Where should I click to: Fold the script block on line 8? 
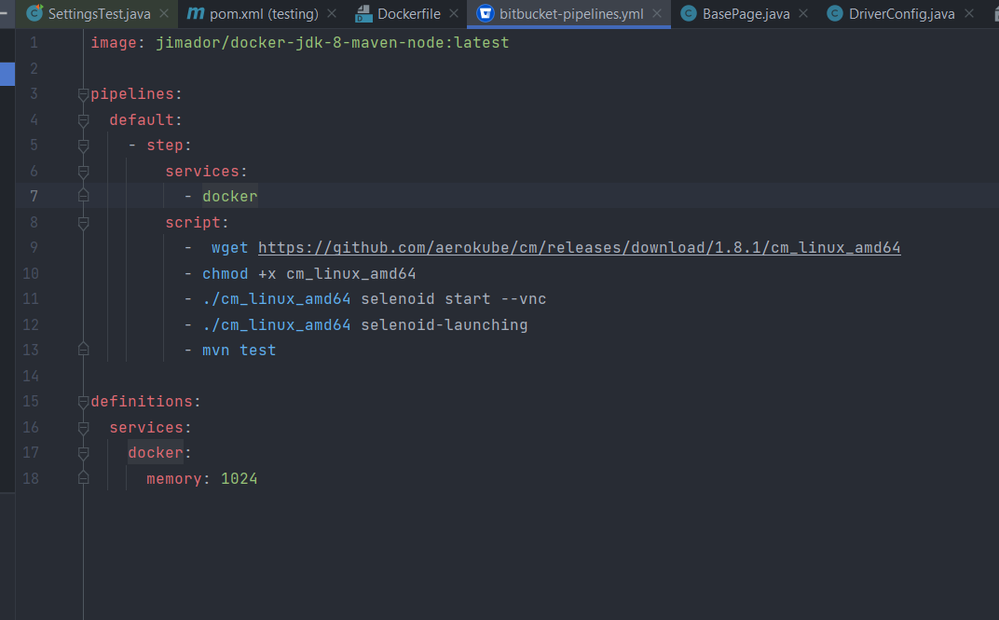83,223
